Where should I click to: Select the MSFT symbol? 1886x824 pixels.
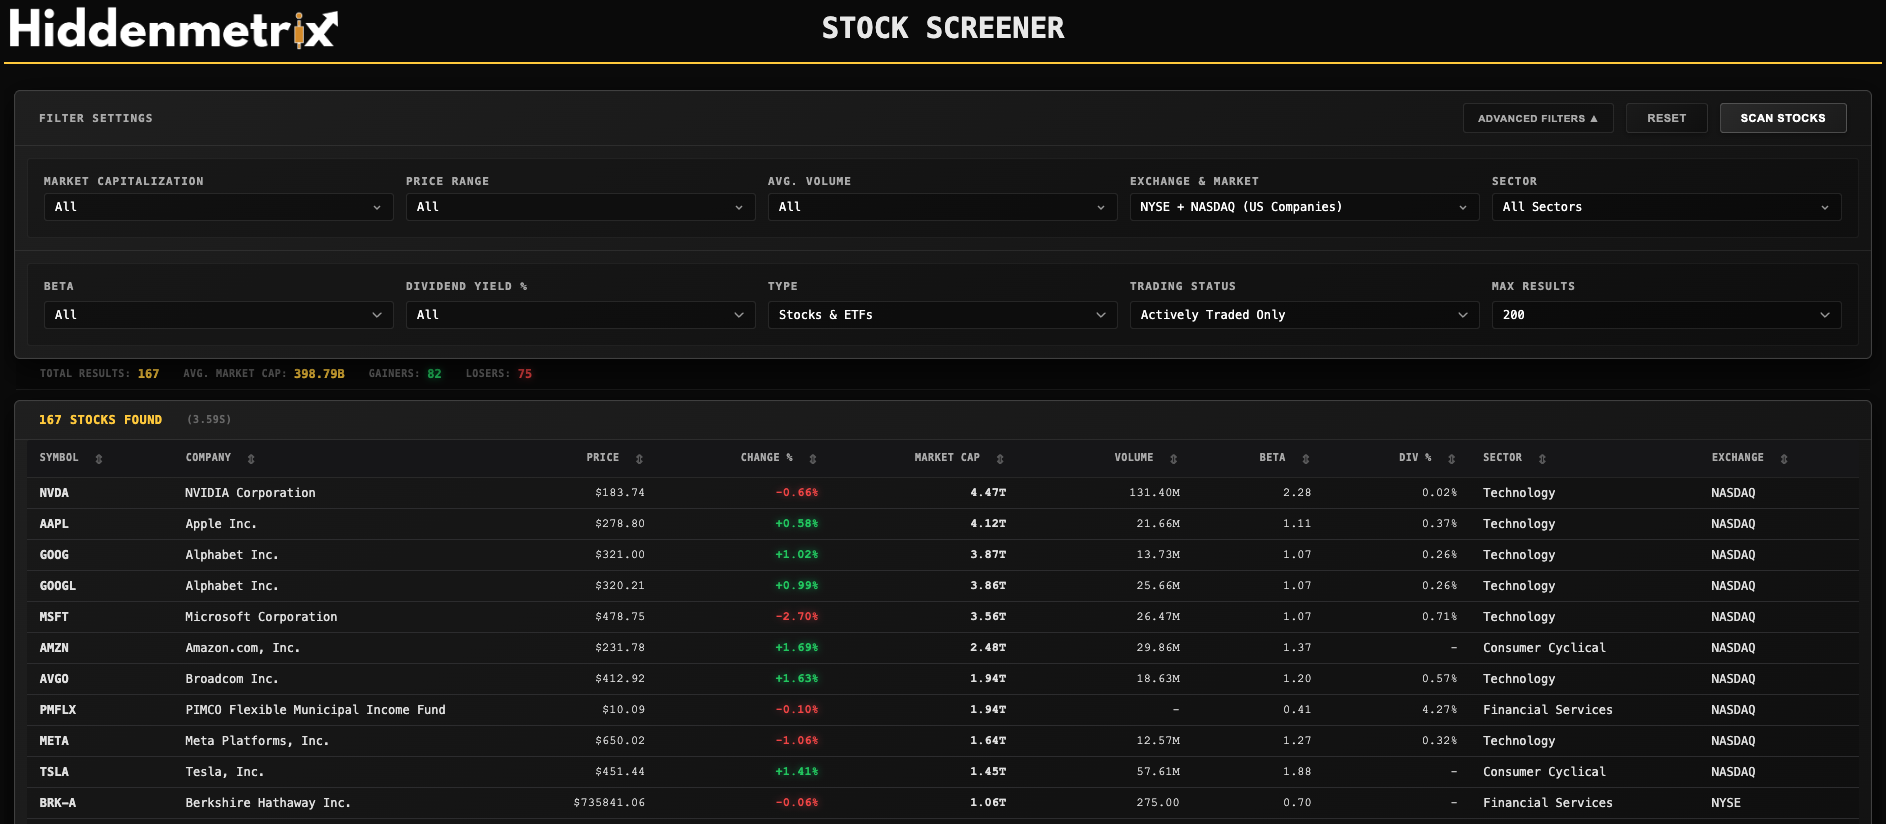point(54,617)
